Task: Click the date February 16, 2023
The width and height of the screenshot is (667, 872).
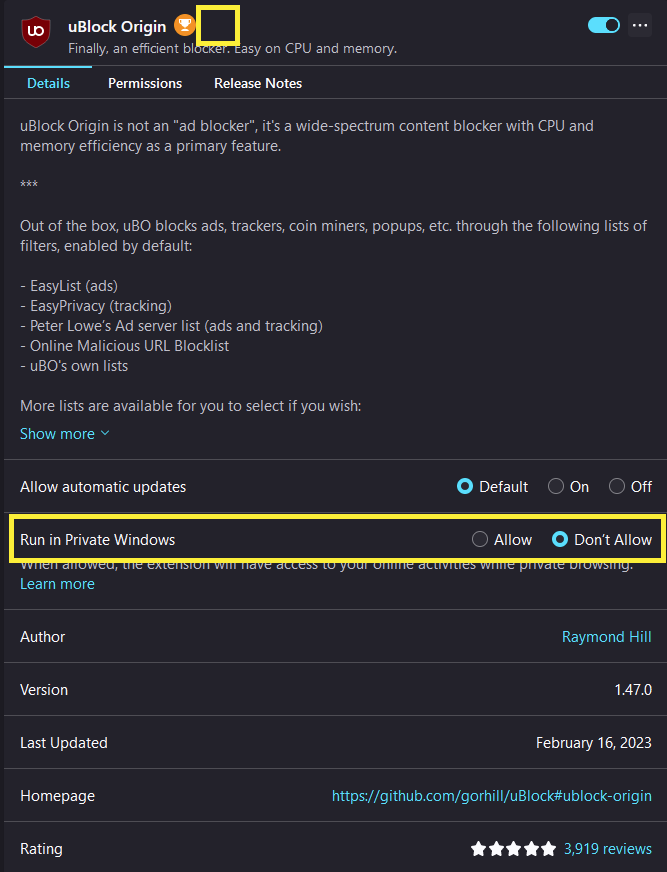Action: 594,743
